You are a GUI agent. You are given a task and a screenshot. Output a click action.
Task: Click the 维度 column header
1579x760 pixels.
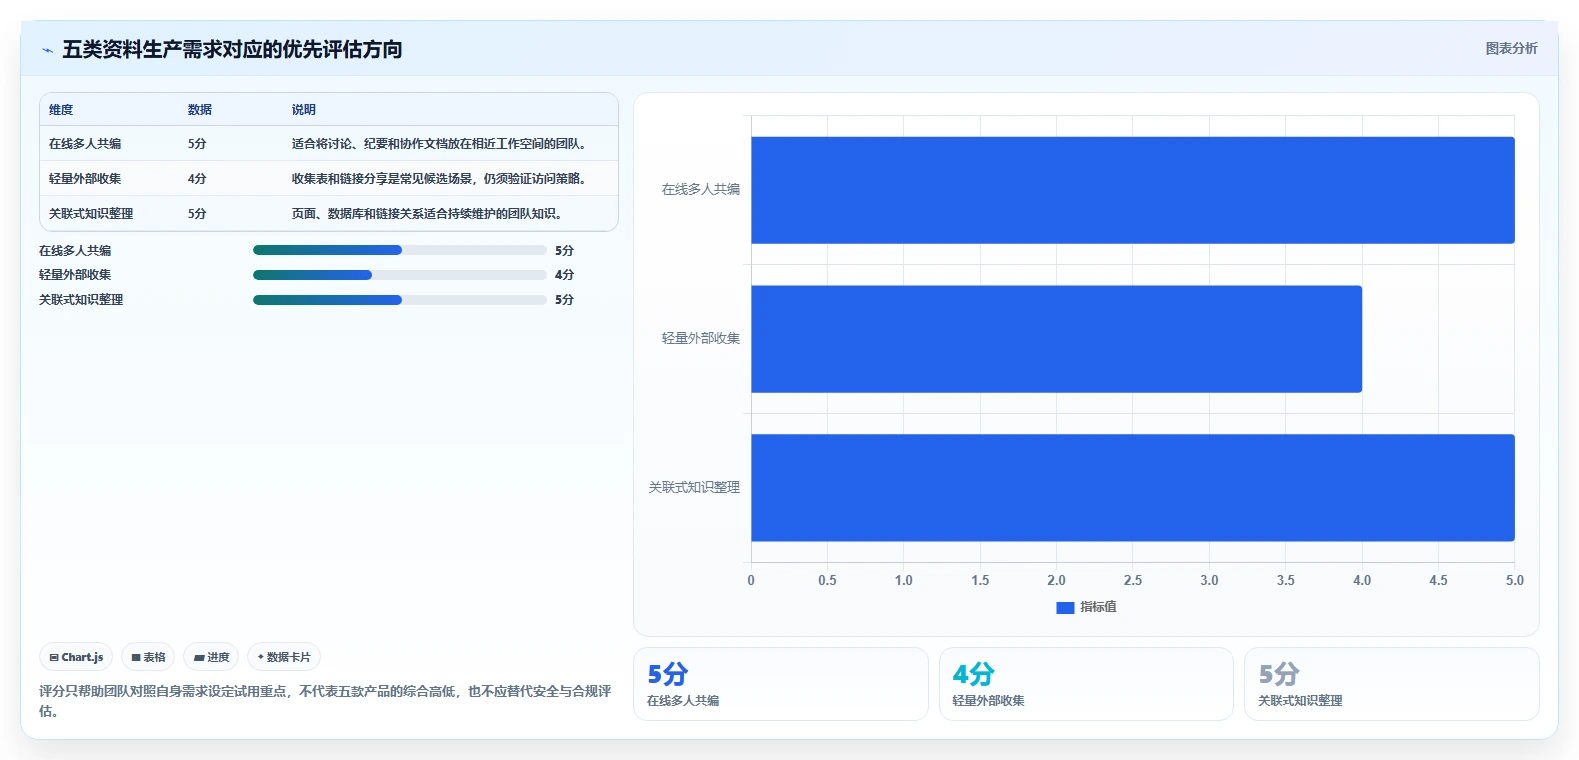[x=61, y=110]
